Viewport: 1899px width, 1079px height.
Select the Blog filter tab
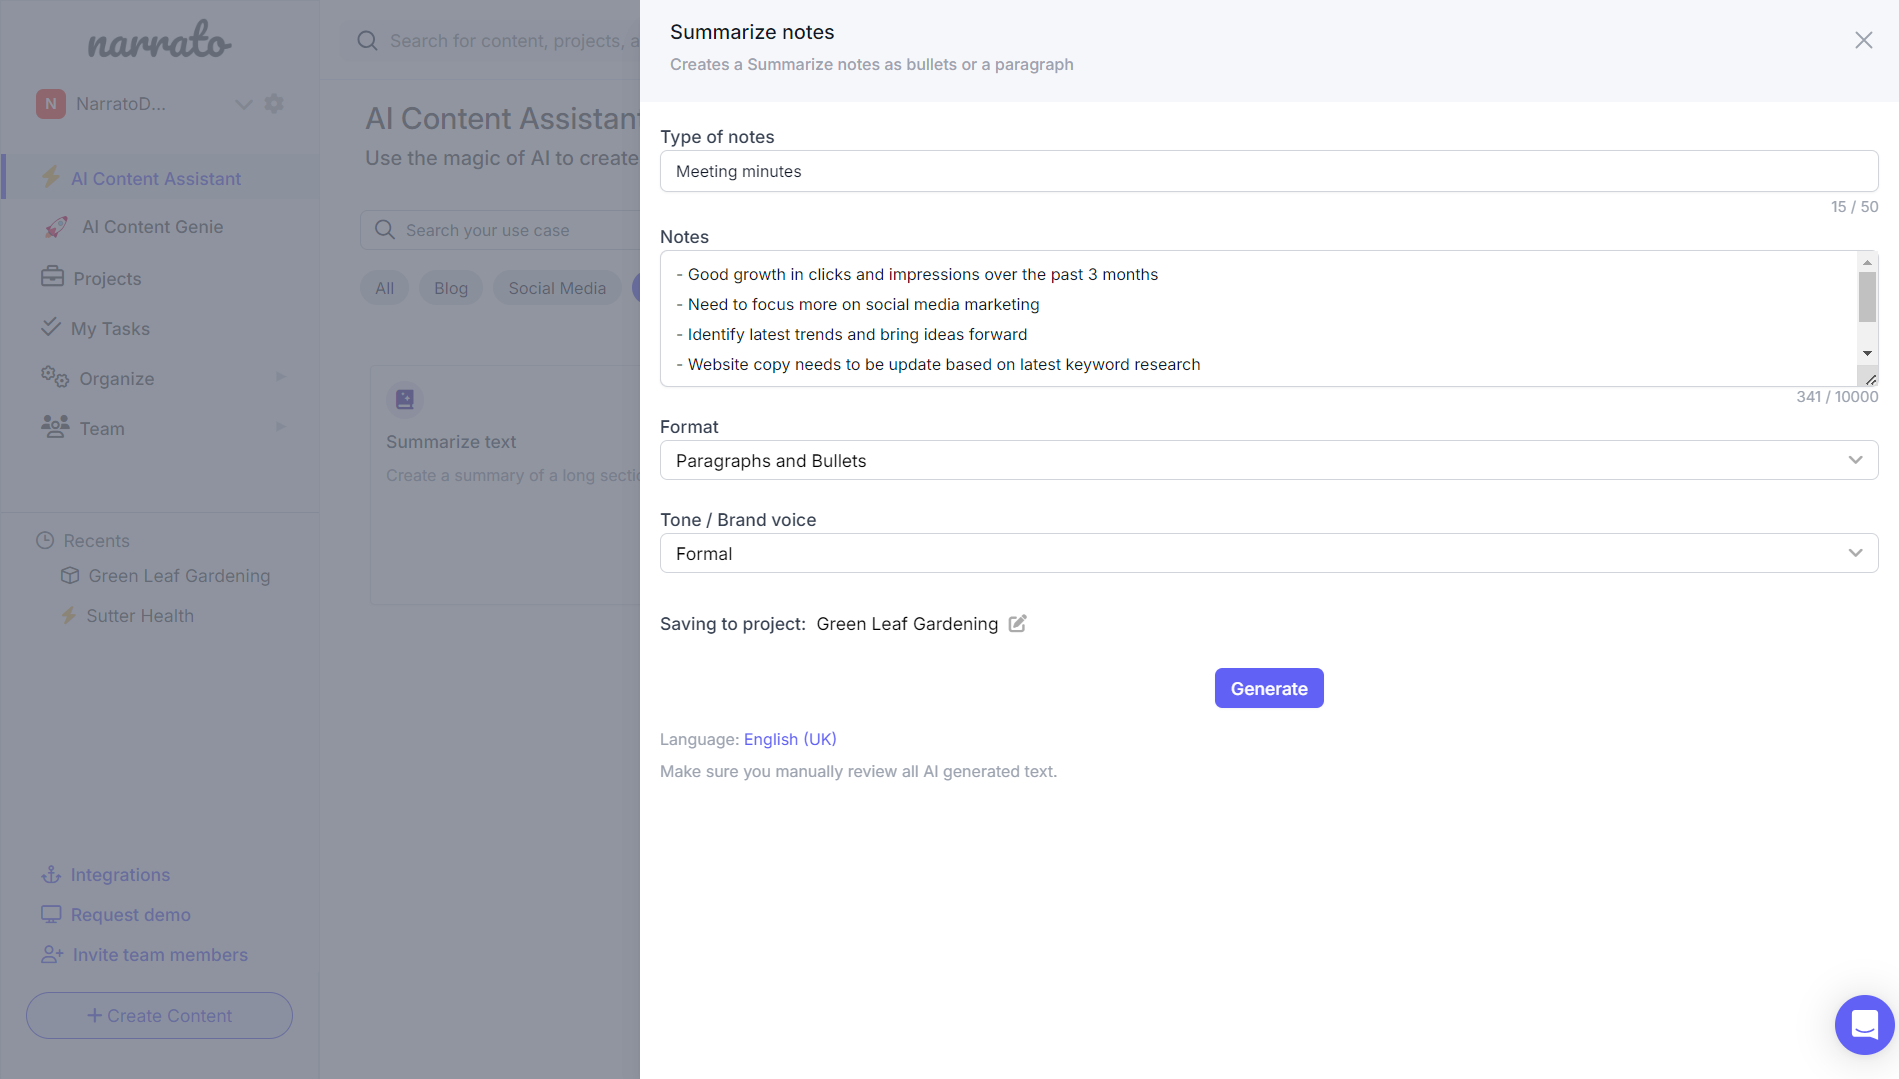tap(451, 288)
